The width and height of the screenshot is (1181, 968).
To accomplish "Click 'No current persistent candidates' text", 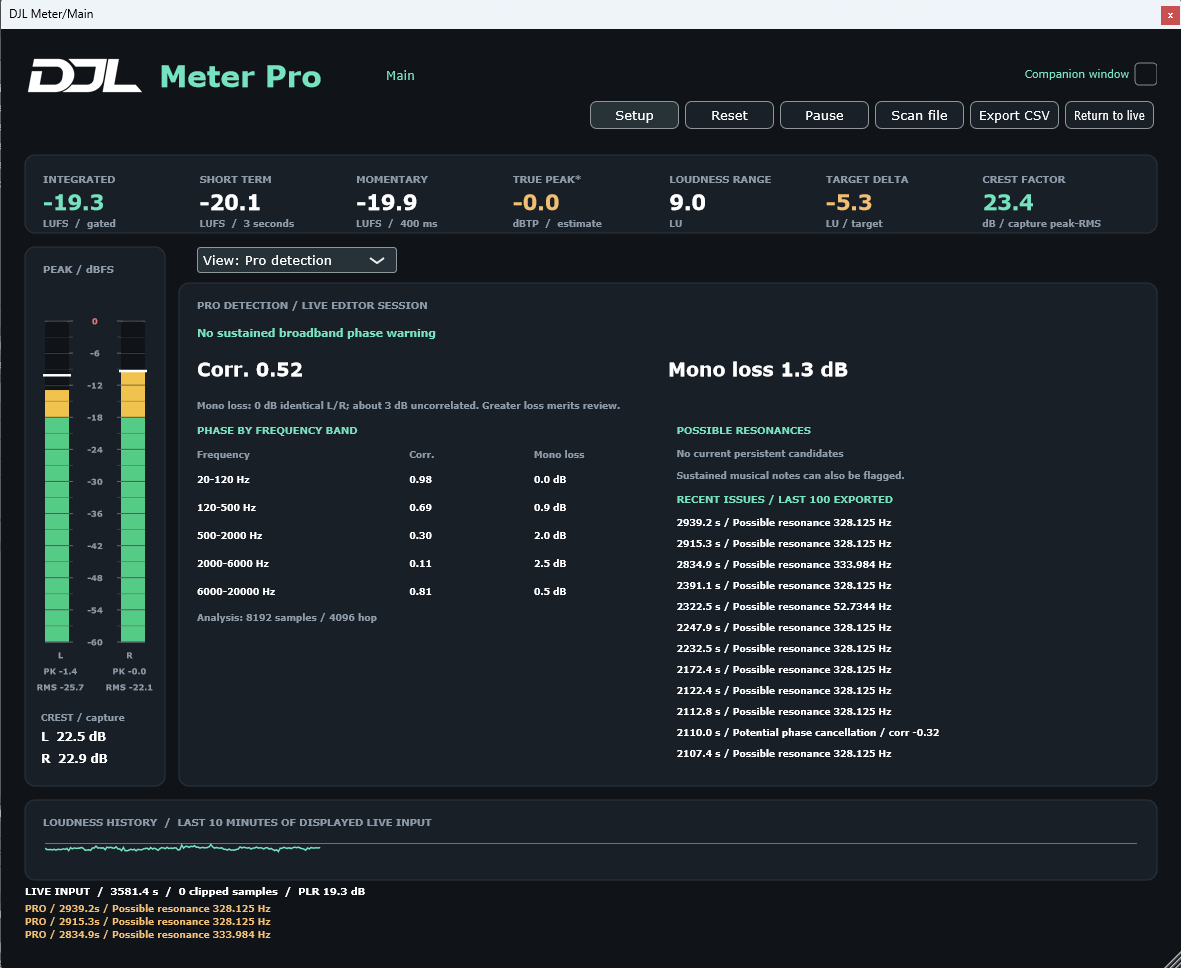I will pyautogui.click(x=760, y=453).
